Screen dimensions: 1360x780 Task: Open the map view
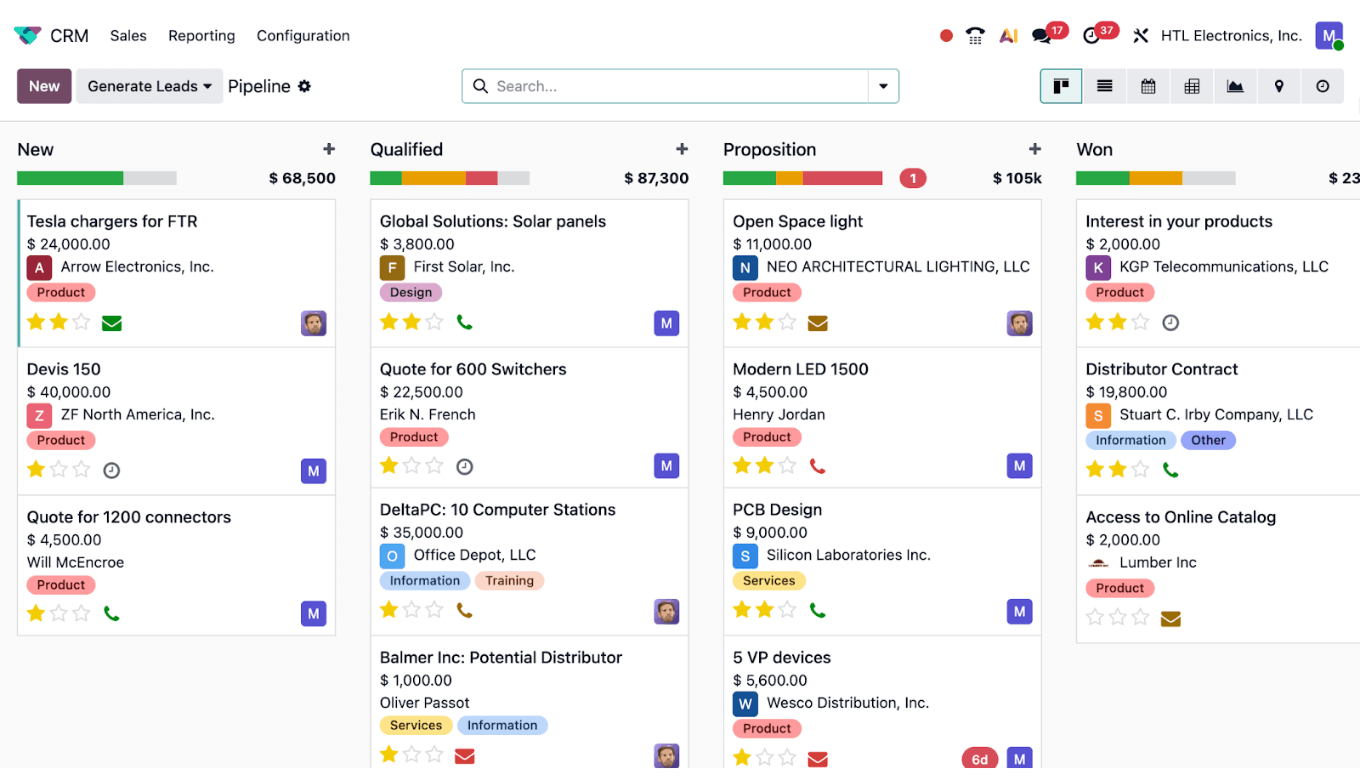pyautogui.click(x=1279, y=86)
